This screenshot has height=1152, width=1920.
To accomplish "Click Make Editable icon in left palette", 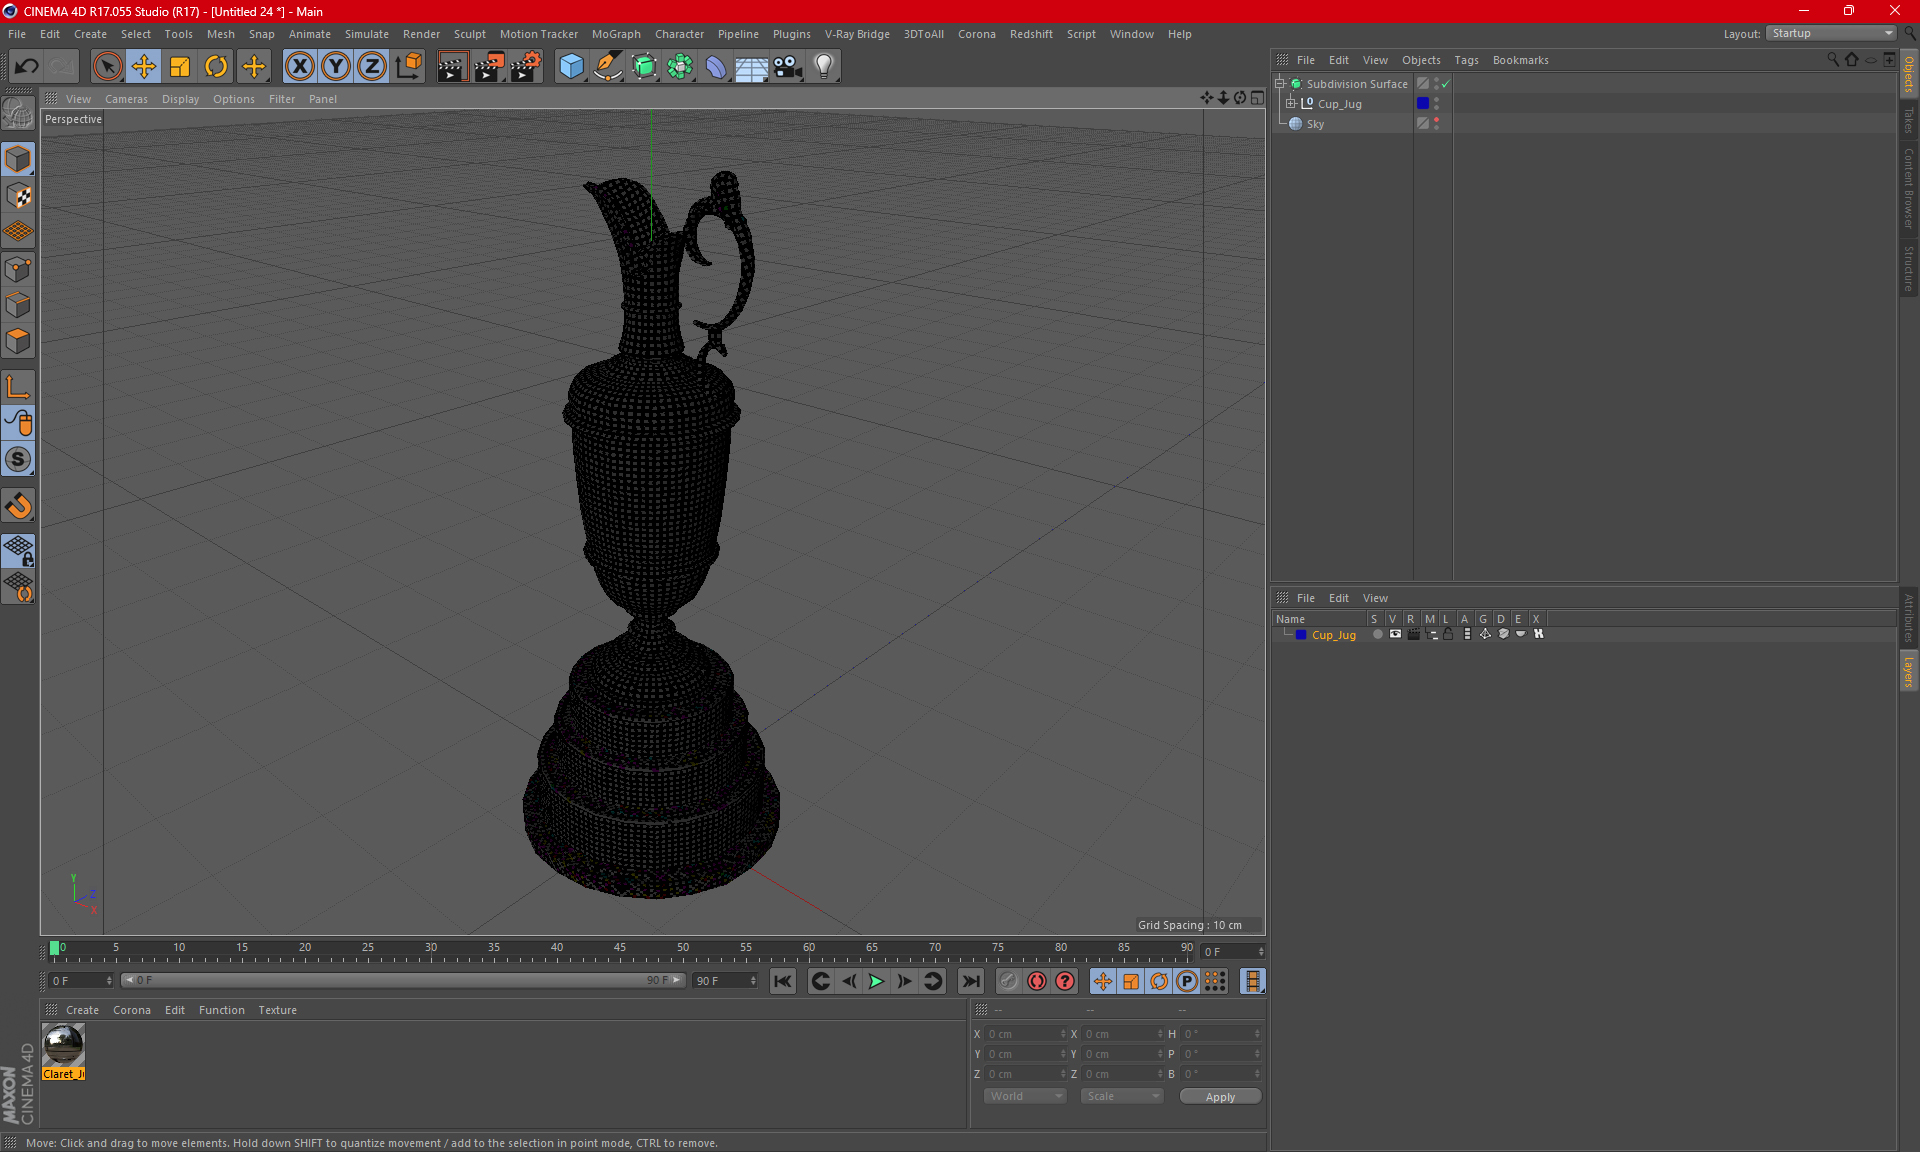I will point(18,113).
